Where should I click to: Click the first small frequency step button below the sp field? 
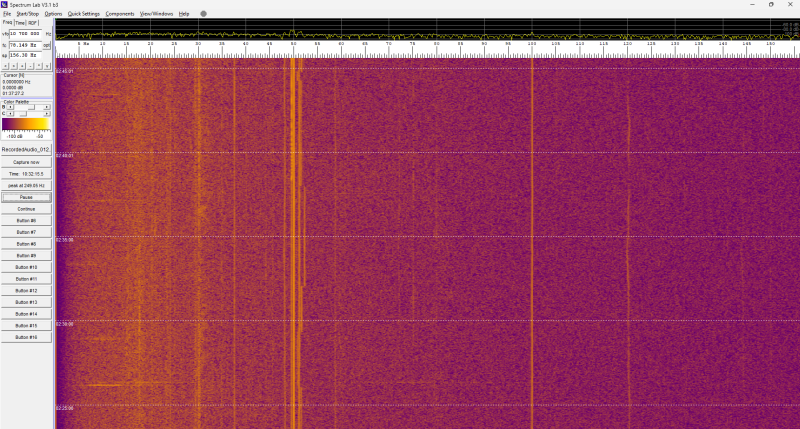pos(5,66)
